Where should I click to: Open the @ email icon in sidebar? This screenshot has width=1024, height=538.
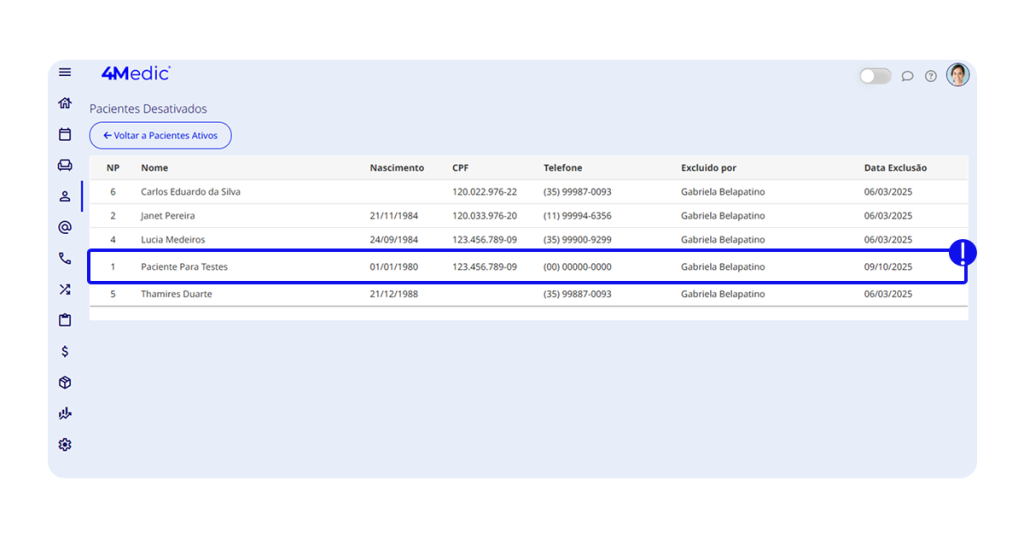tap(65, 227)
